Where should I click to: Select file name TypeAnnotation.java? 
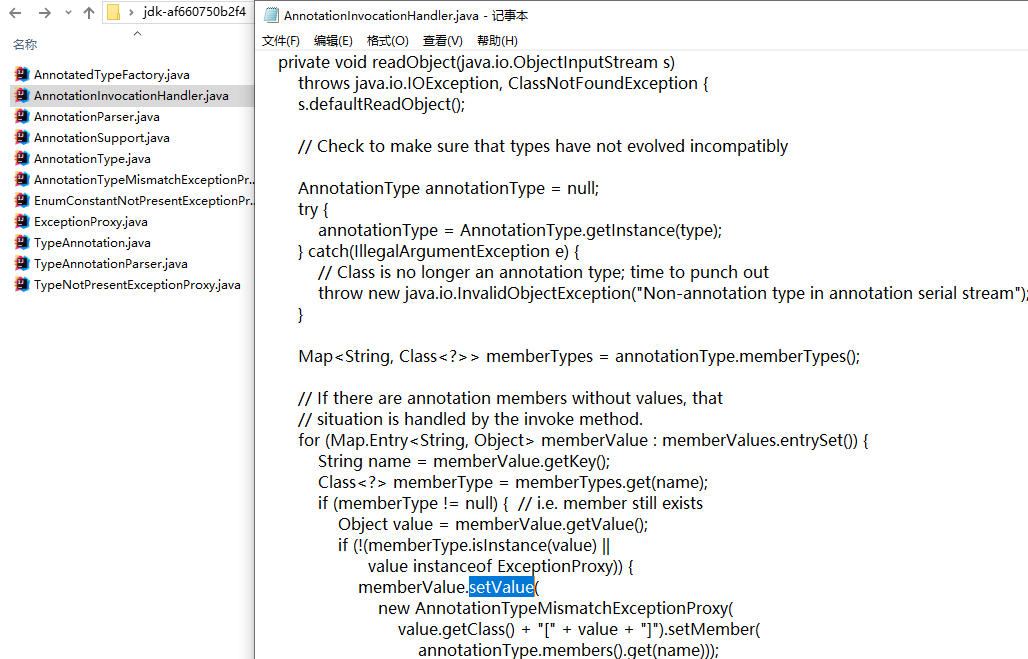tap(92, 243)
